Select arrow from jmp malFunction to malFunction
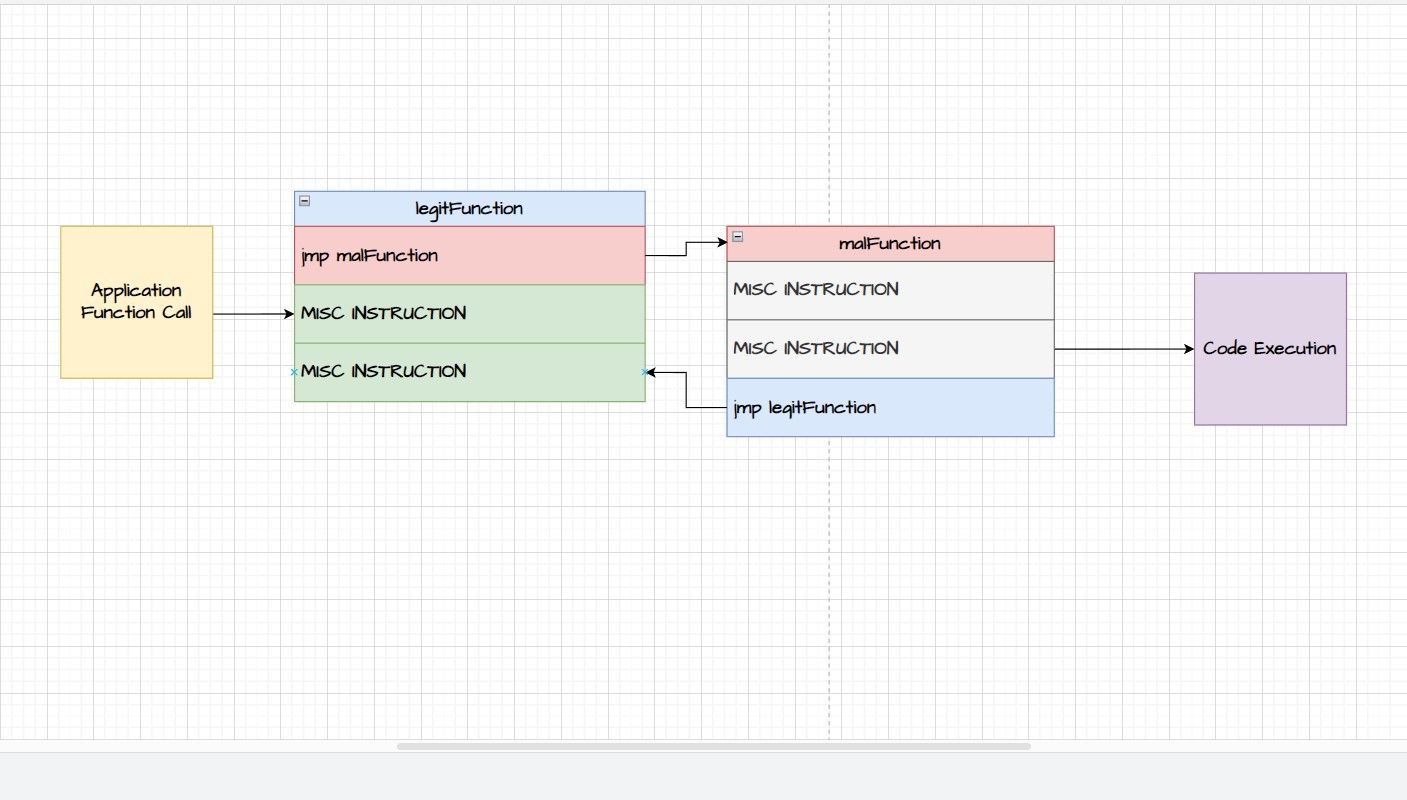This screenshot has width=1407, height=800. 686,249
